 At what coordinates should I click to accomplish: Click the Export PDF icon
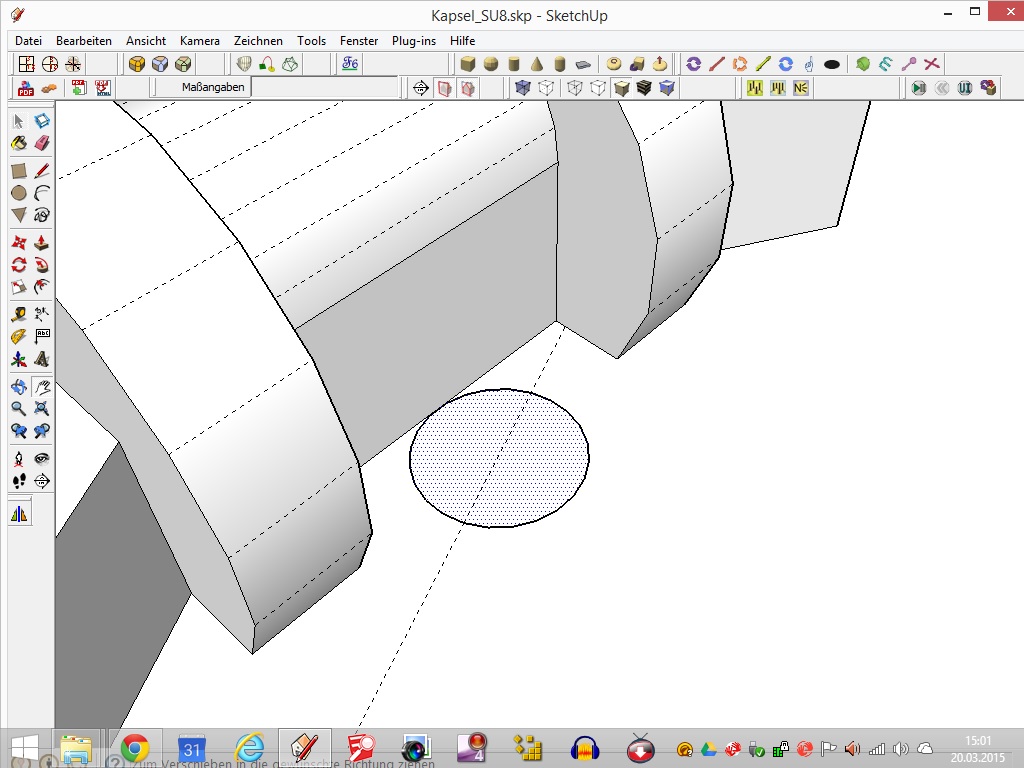pos(26,88)
